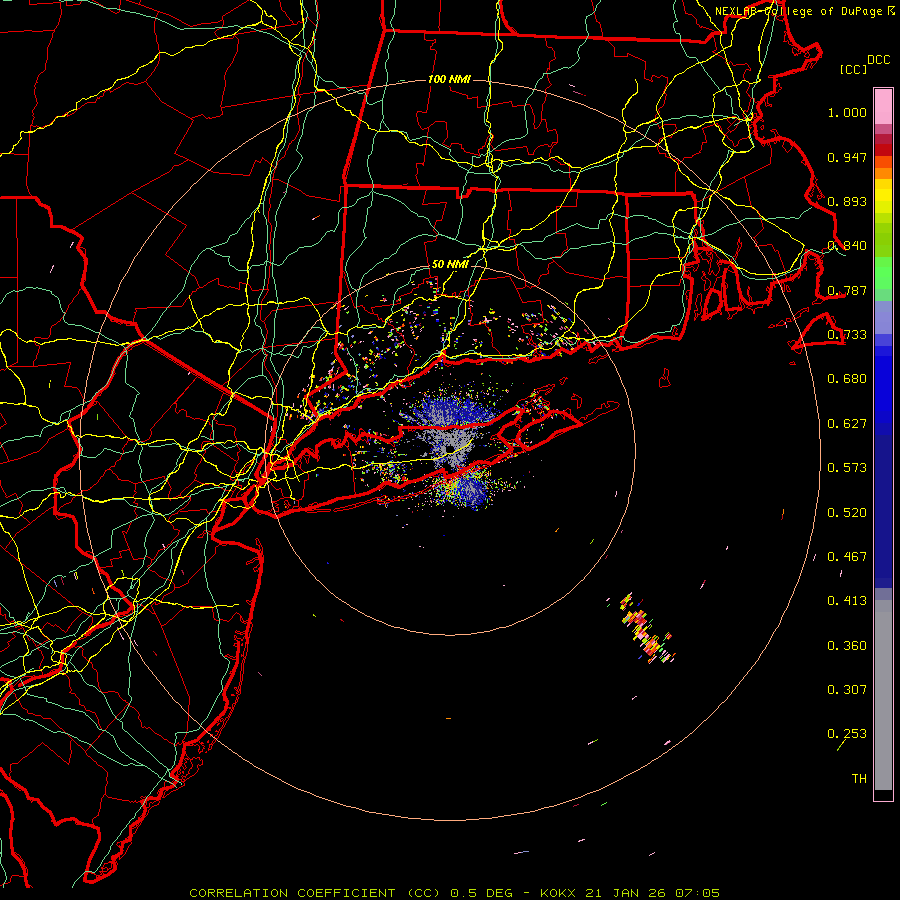Click the 0.893 scale value
Viewport: 900px width, 900px height.
[x=847, y=201]
